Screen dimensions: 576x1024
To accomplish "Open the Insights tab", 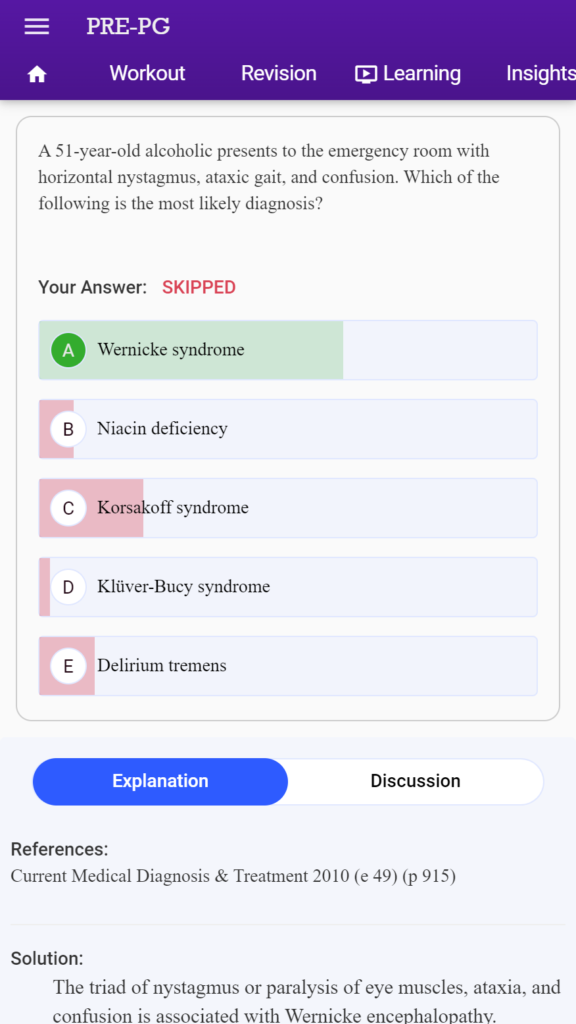I will [x=541, y=73].
